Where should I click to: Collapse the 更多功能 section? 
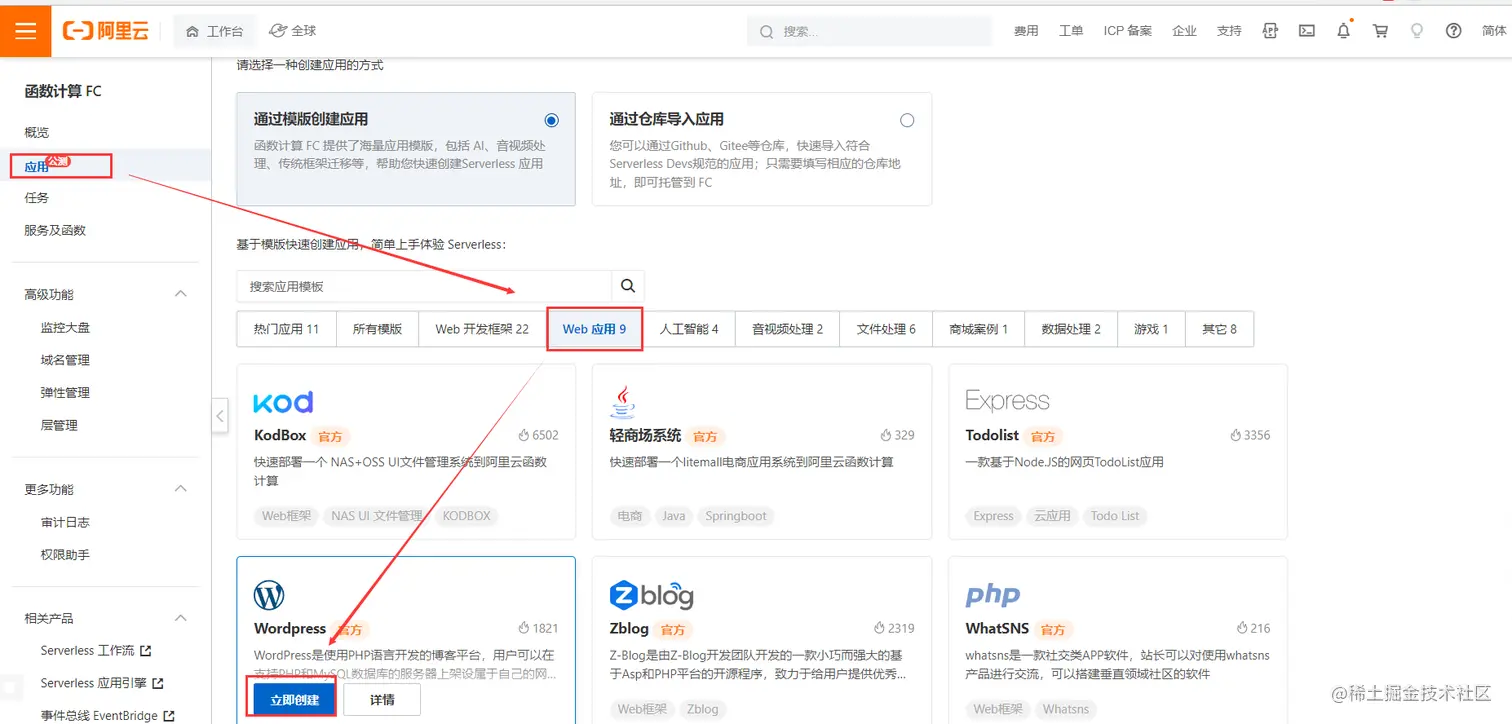pos(180,488)
